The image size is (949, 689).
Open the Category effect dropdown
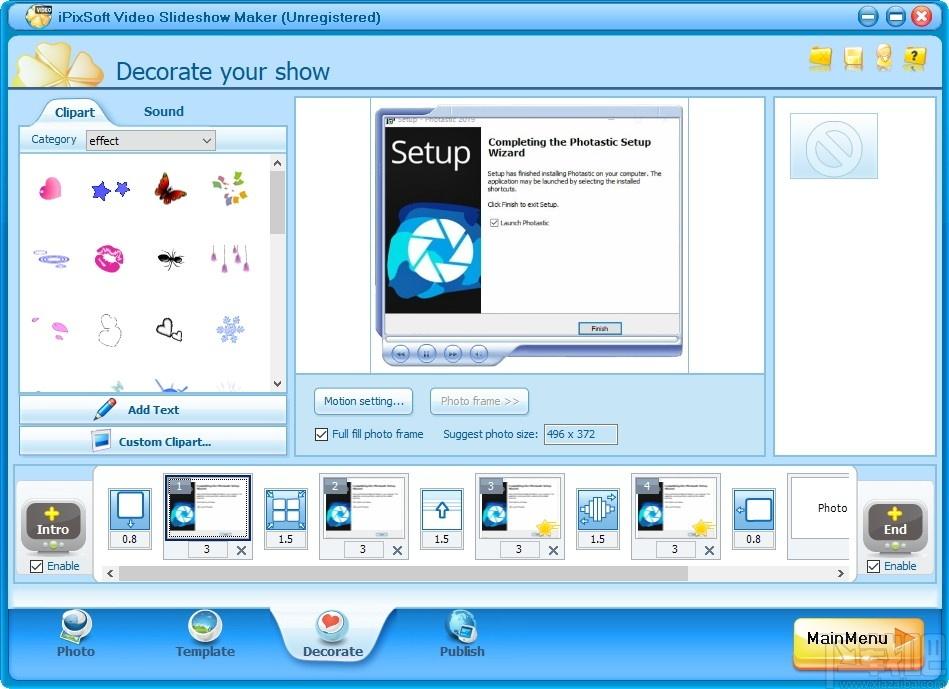pos(151,140)
